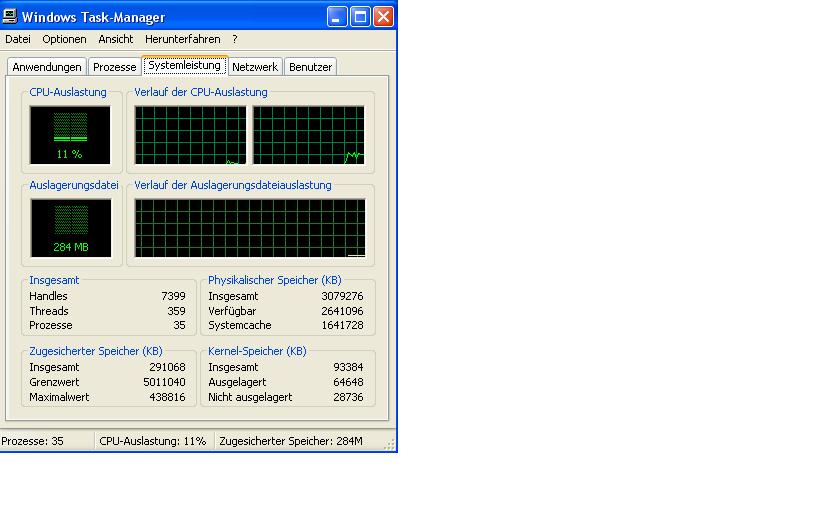Click status bar Zugesicherter Speicher: 284M
Image resolution: width=840 pixels, height=525 pixels.
point(291,441)
